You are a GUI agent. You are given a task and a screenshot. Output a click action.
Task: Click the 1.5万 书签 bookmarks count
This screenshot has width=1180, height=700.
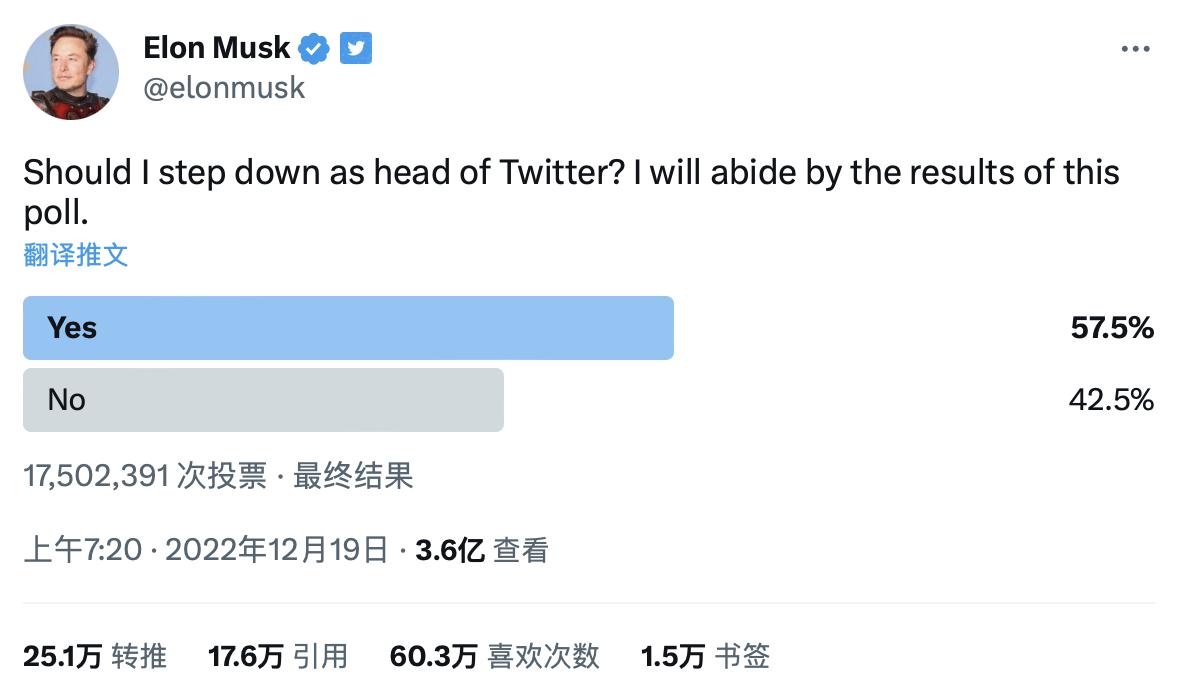point(705,656)
